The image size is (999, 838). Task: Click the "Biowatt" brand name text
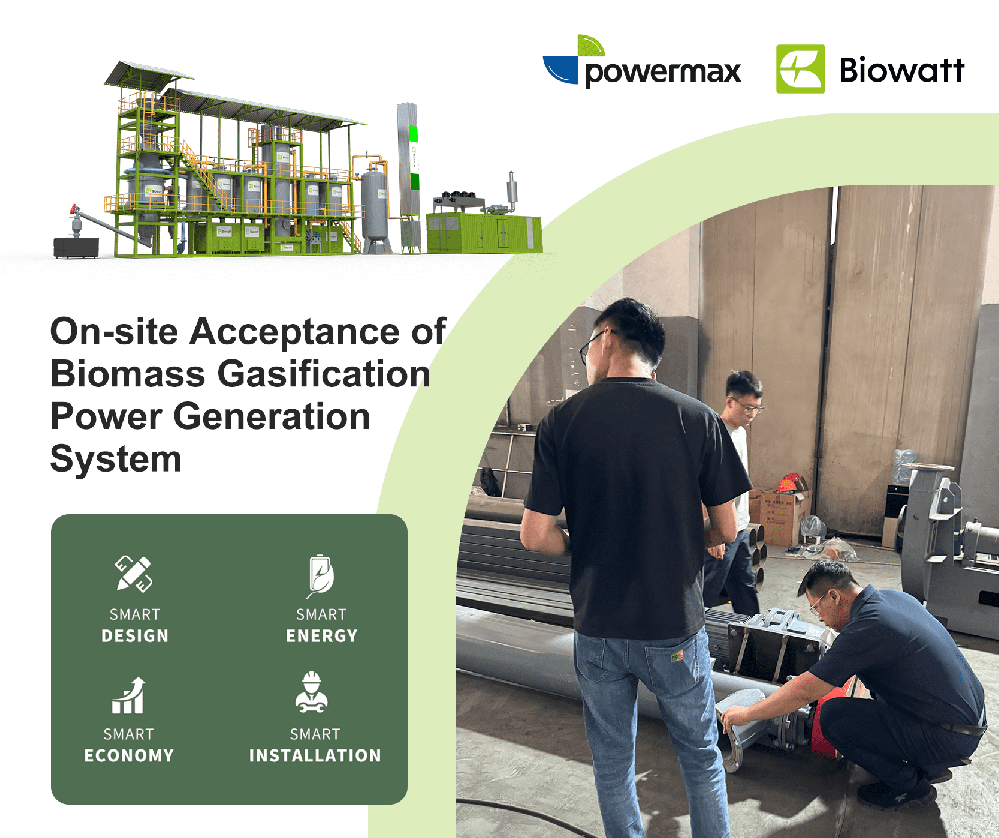(x=902, y=71)
